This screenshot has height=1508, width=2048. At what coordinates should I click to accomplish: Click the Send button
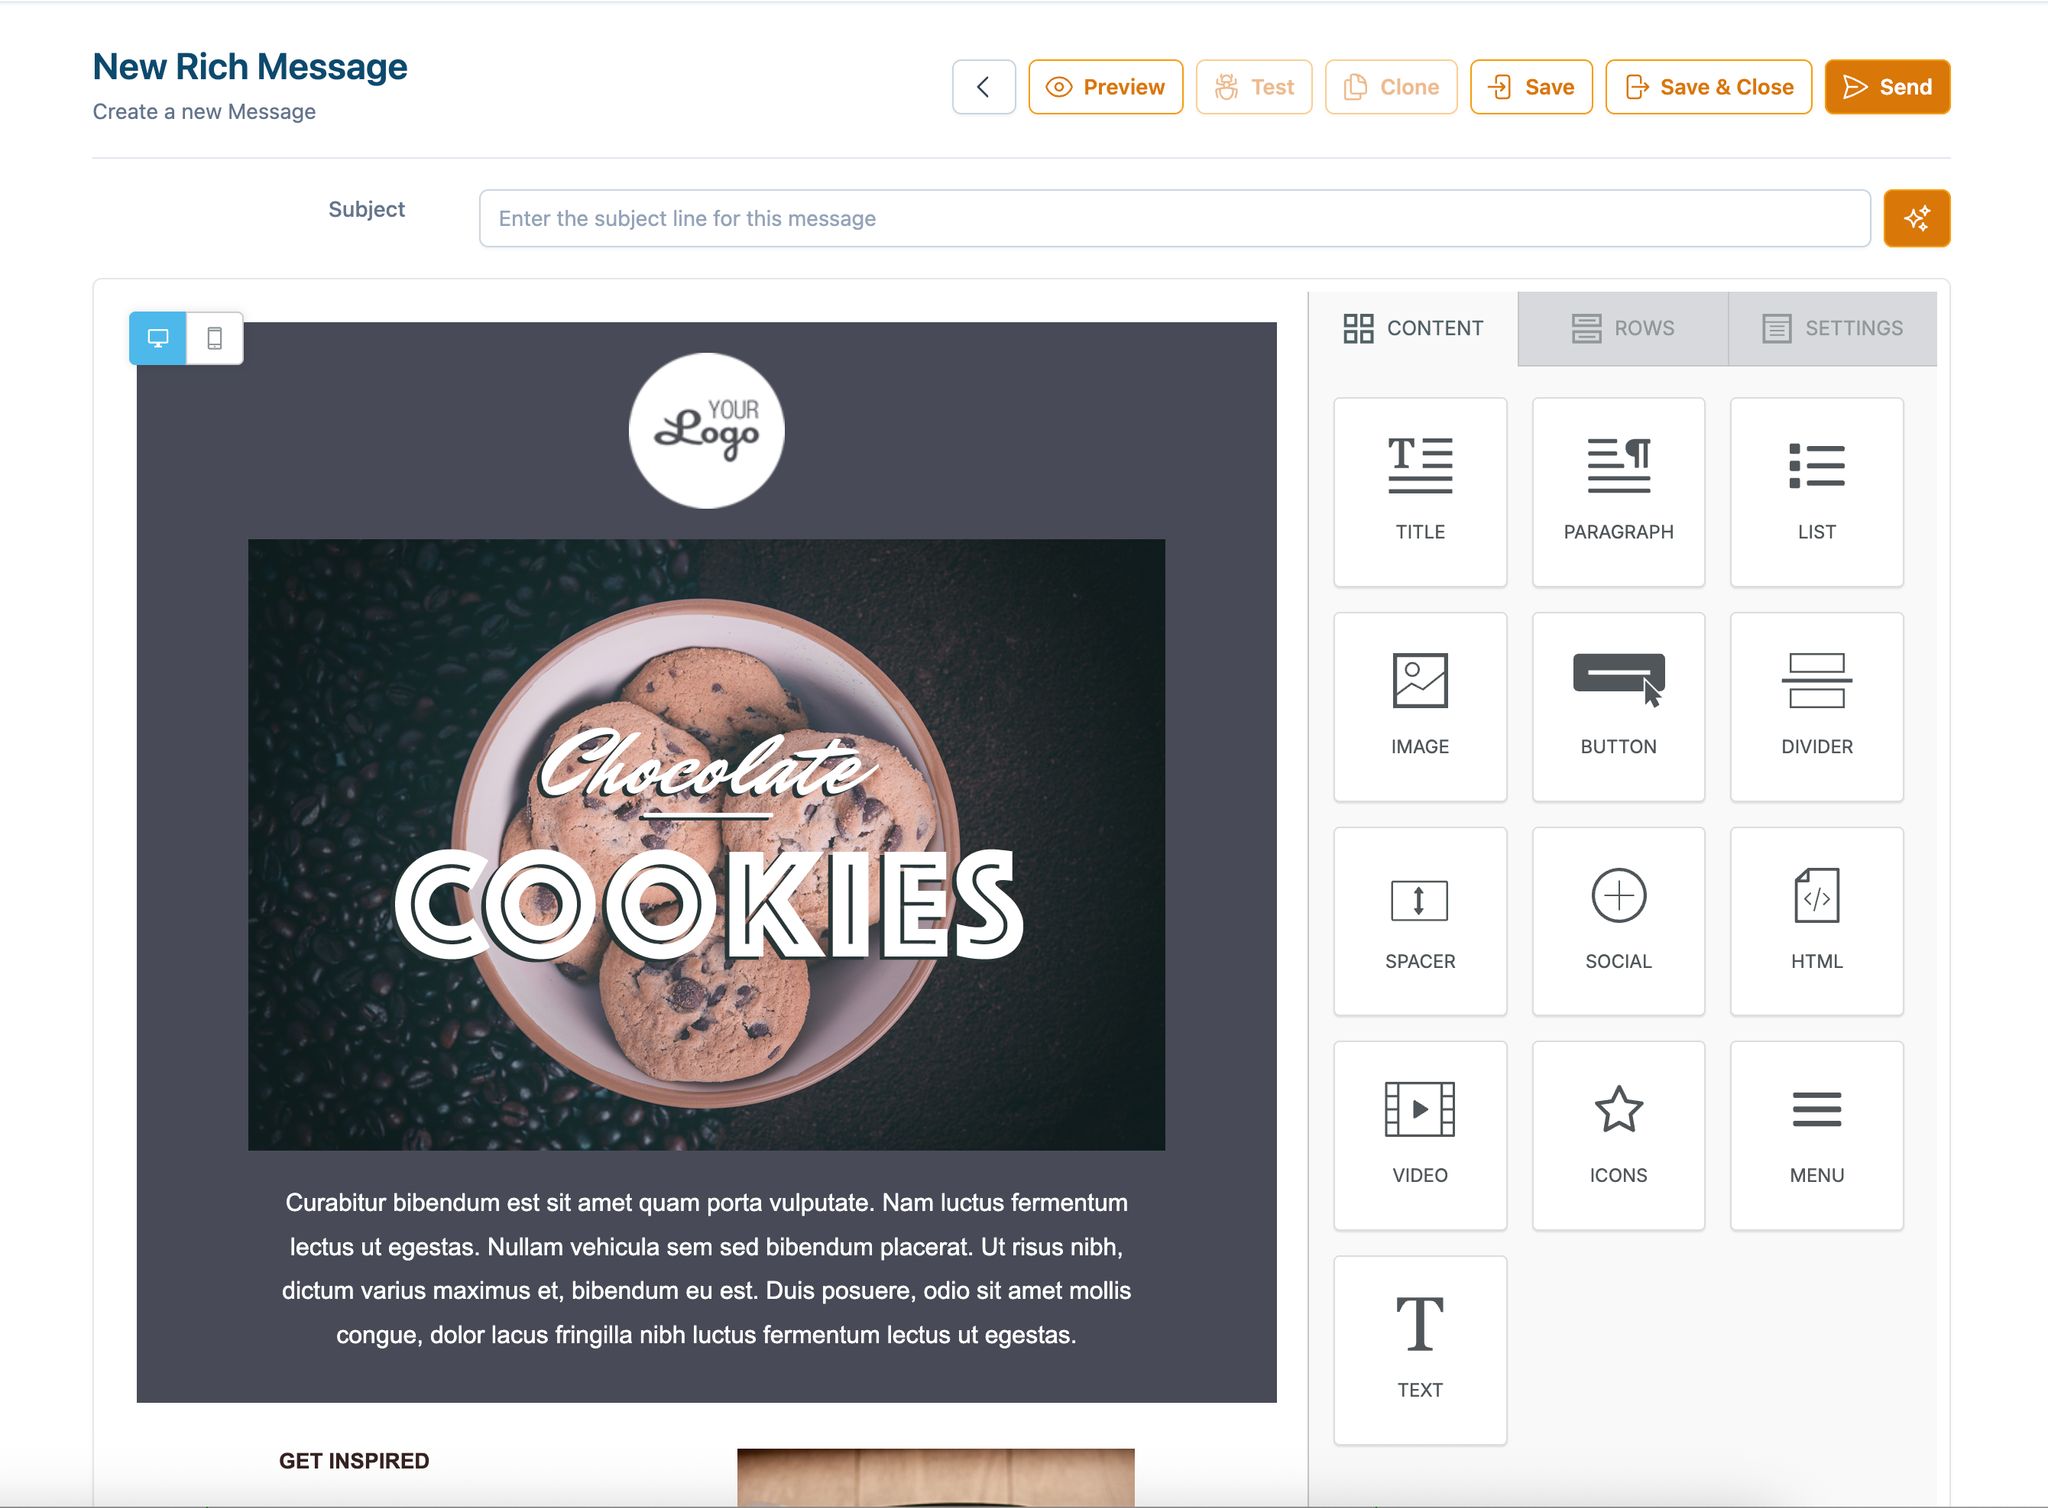[1887, 87]
